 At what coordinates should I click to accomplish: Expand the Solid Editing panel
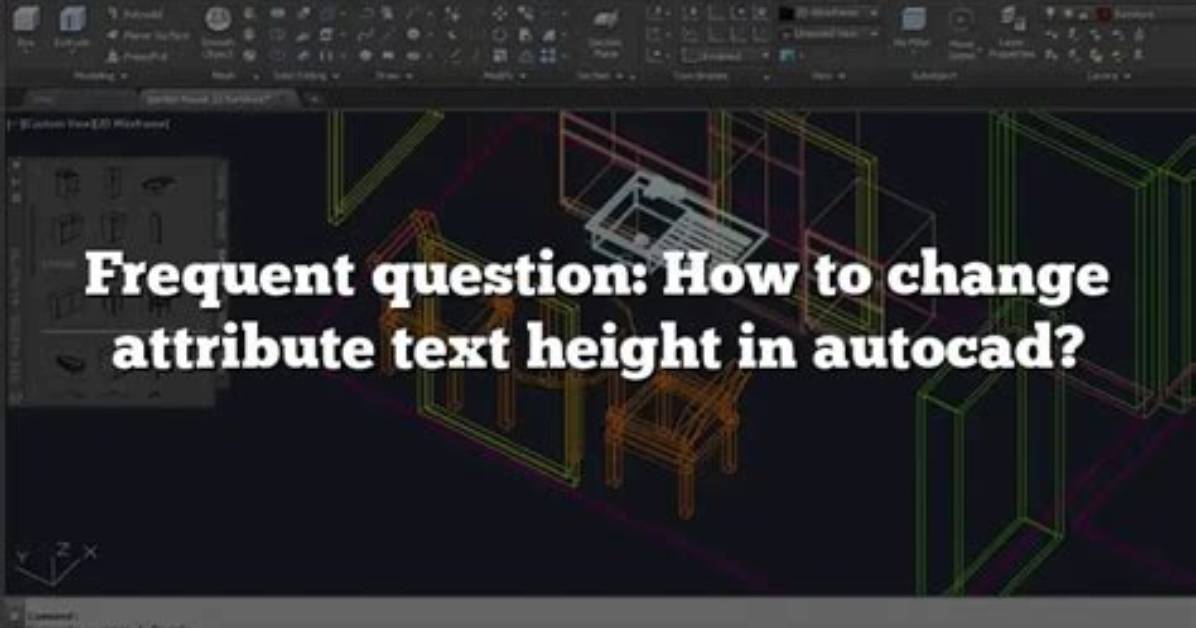307,76
